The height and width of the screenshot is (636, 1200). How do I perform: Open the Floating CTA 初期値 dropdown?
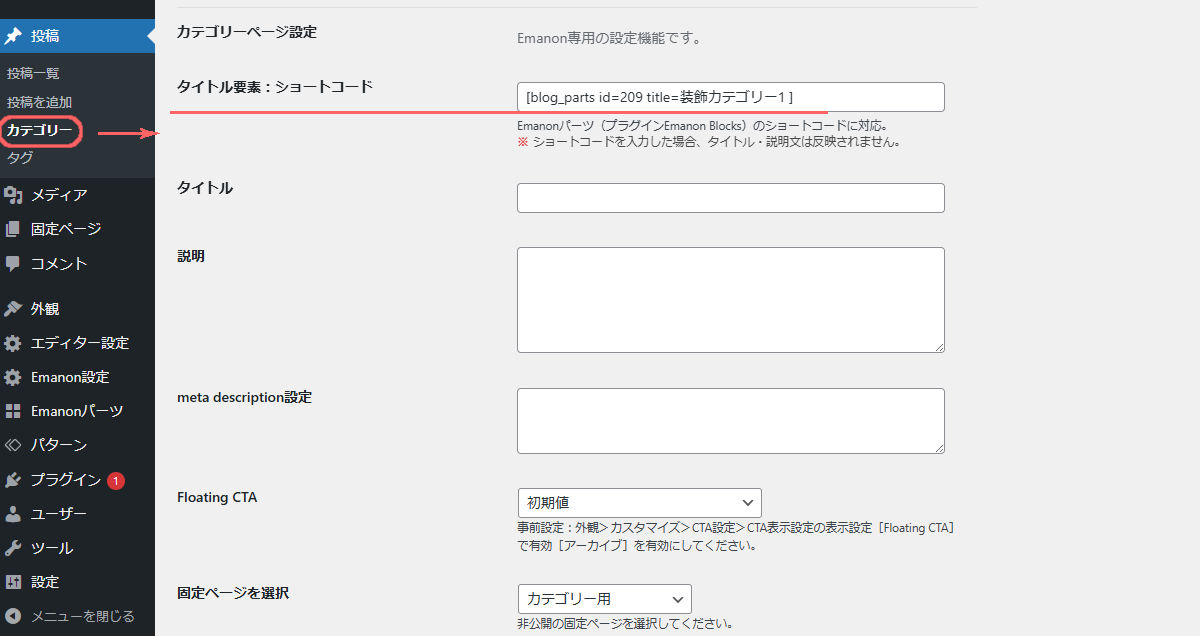click(x=639, y=503)
